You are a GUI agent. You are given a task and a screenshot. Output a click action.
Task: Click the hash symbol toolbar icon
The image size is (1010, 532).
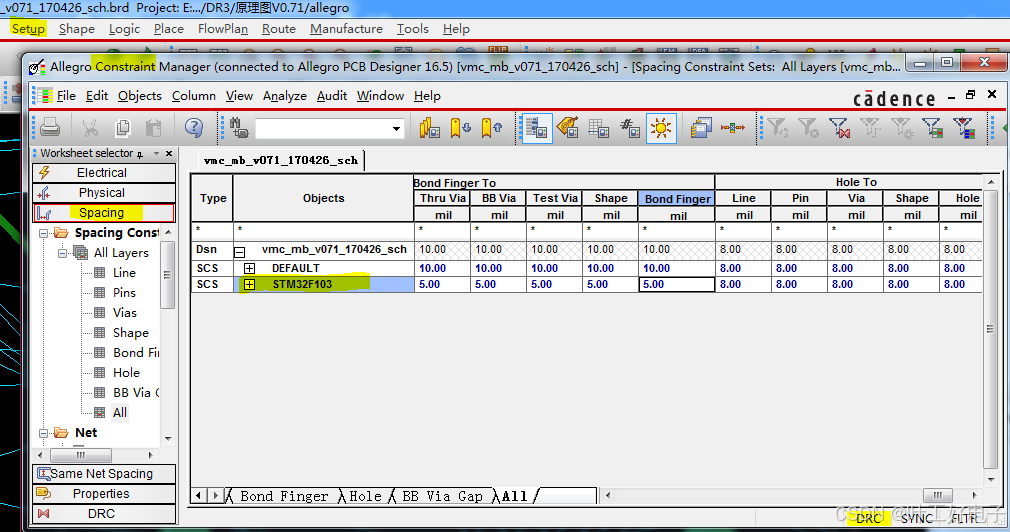tap(630, 128)
